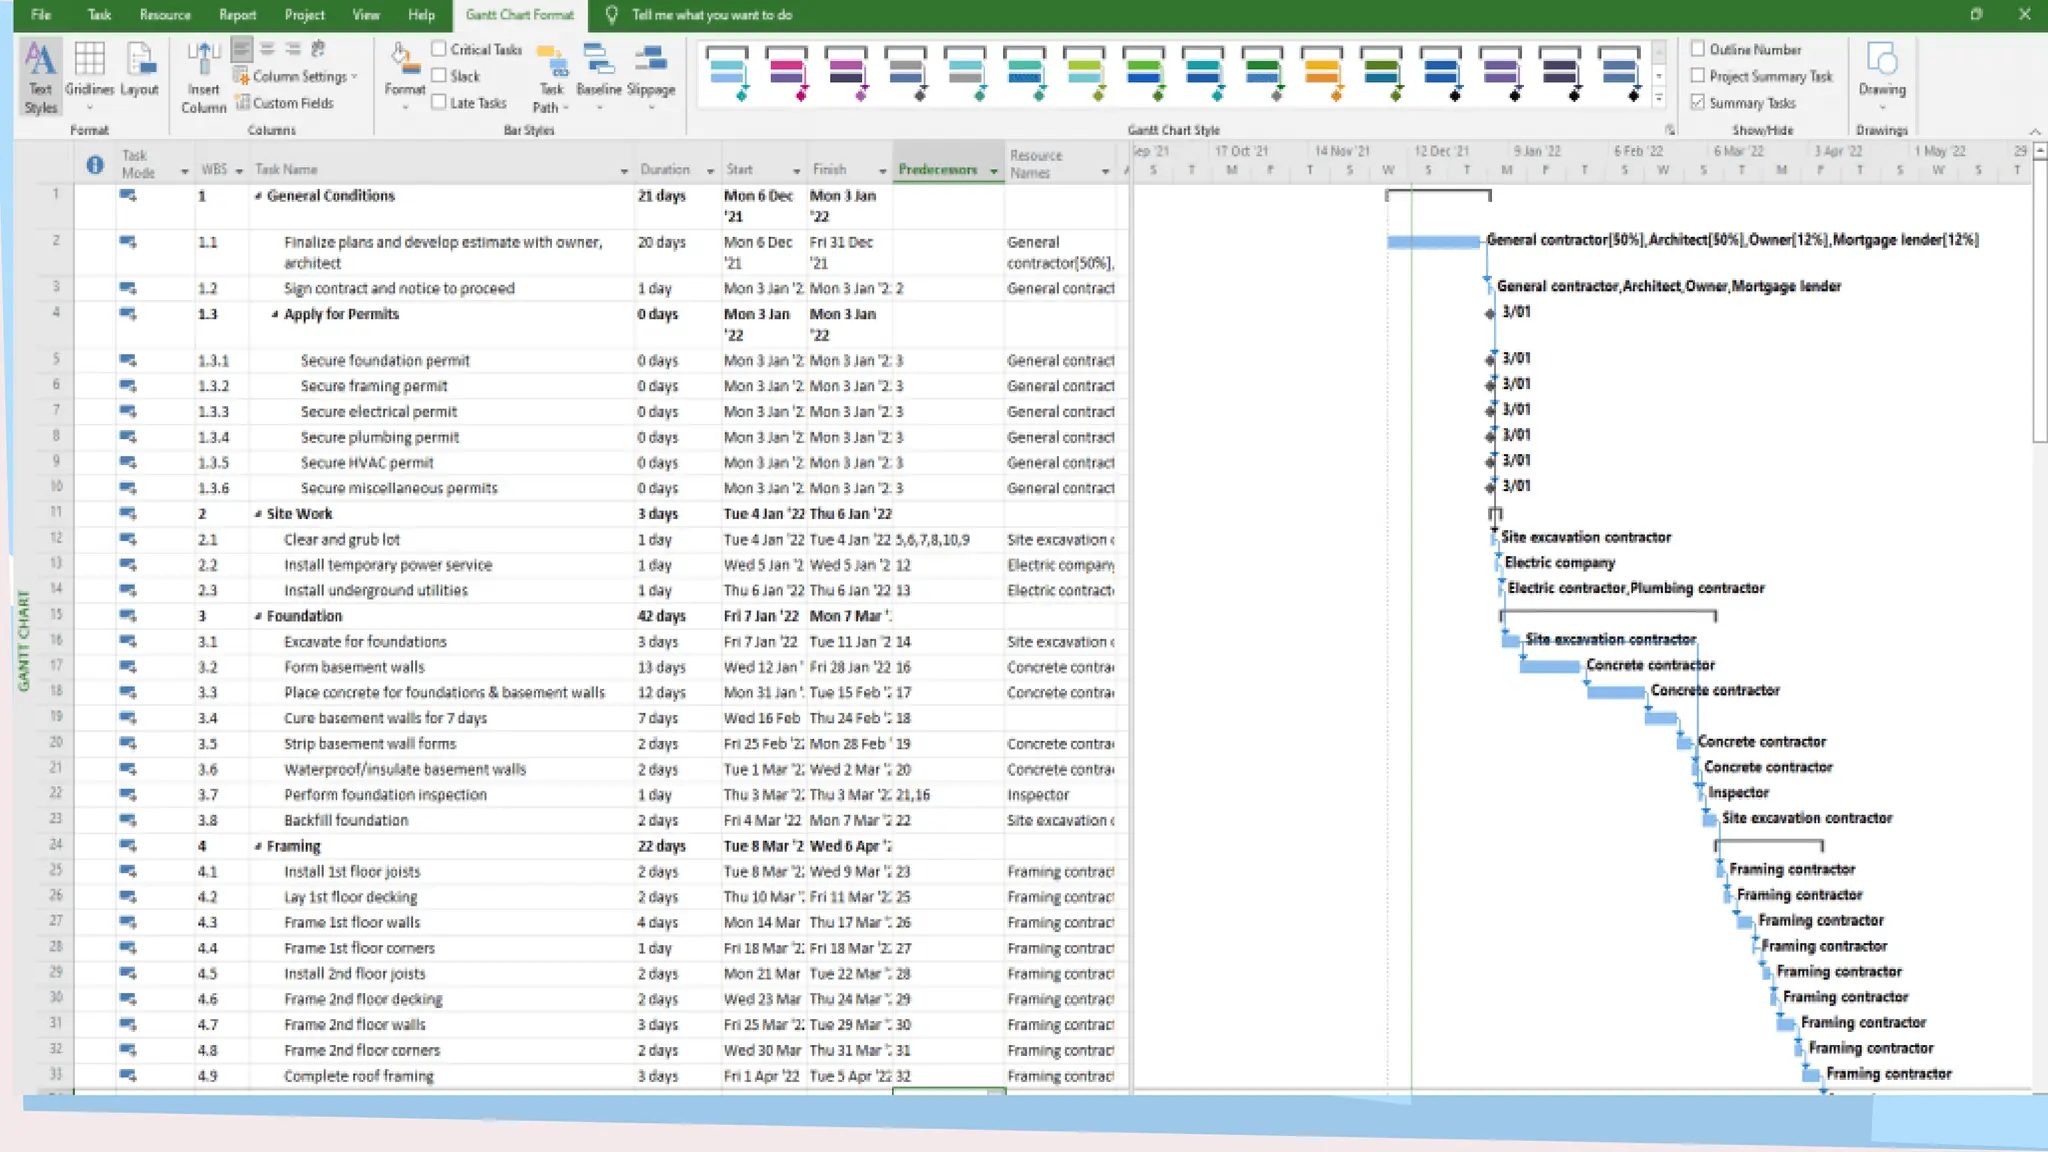The height and width of the screenshot is (1152, 2048).
Task: Collapse the Foundation summary task
Action: click(258, 616)
